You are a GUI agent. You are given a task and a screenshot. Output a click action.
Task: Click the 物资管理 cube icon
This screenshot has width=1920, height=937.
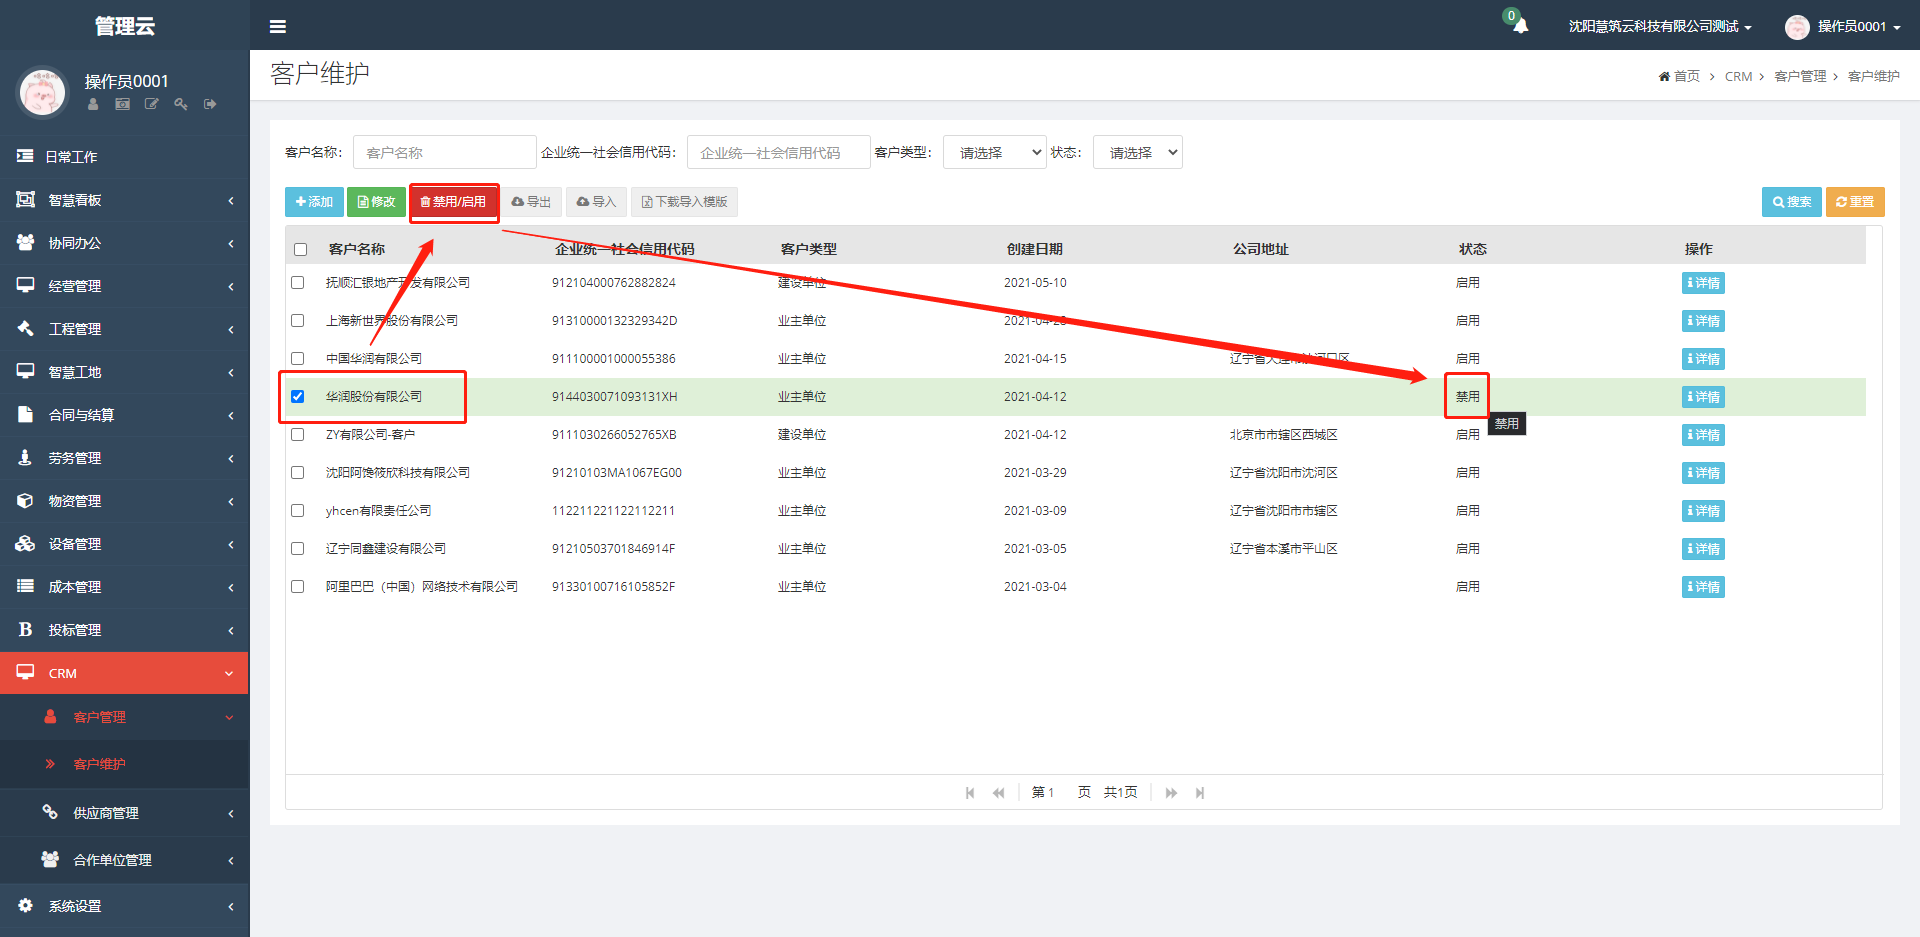(25, 500)
